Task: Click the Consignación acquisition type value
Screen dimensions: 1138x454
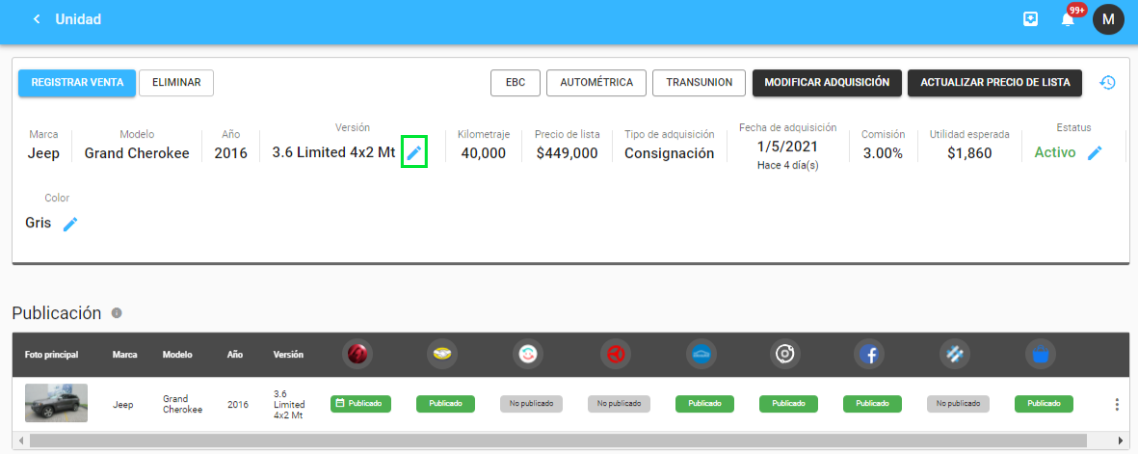Action: tap(669, 153)
